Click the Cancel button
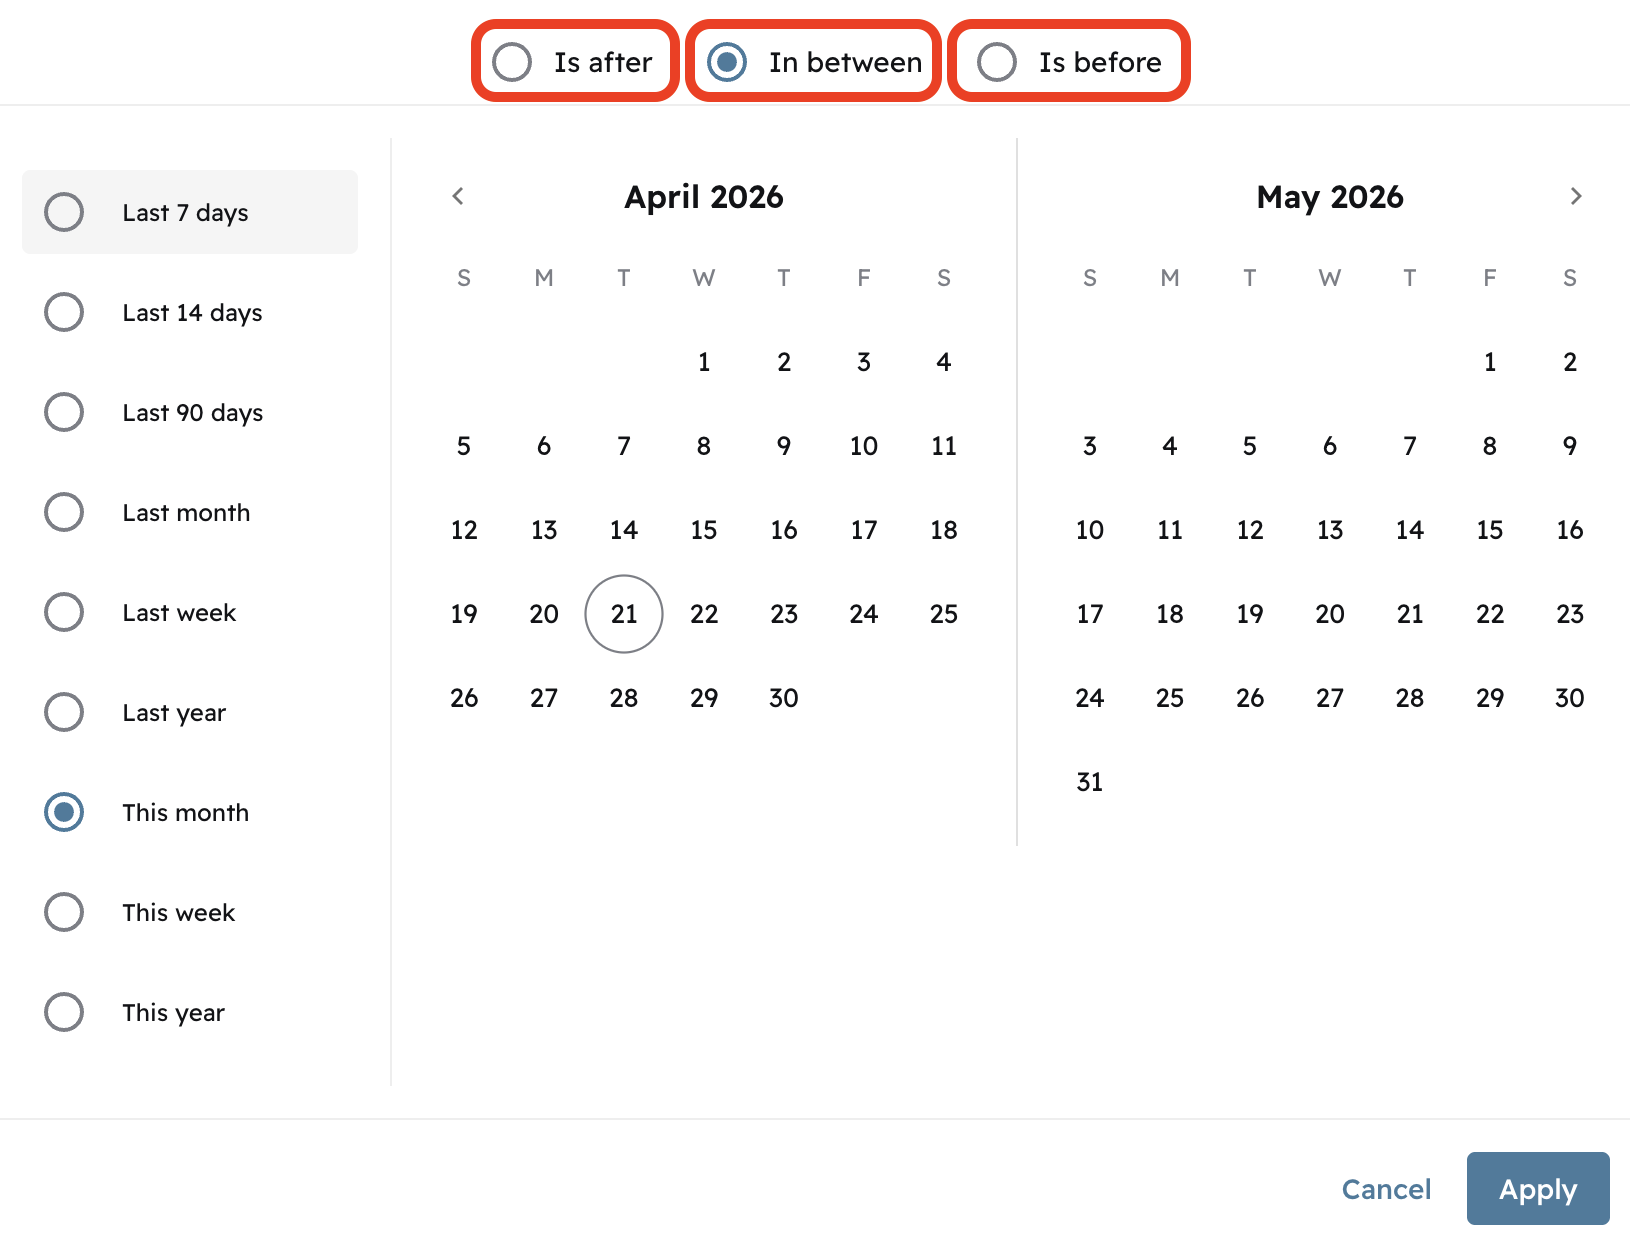This screenshot has width=1630, height=1248. point(1386,1189)
